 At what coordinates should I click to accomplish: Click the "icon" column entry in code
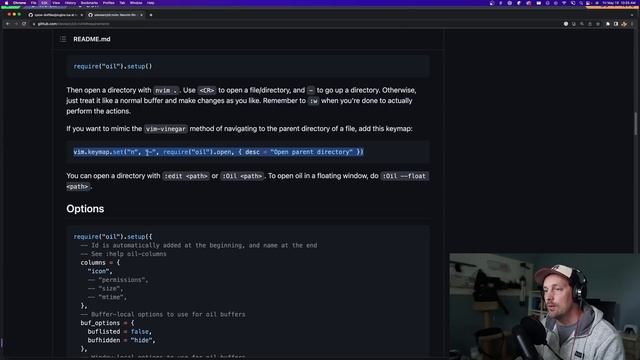(x=100, y=271)
